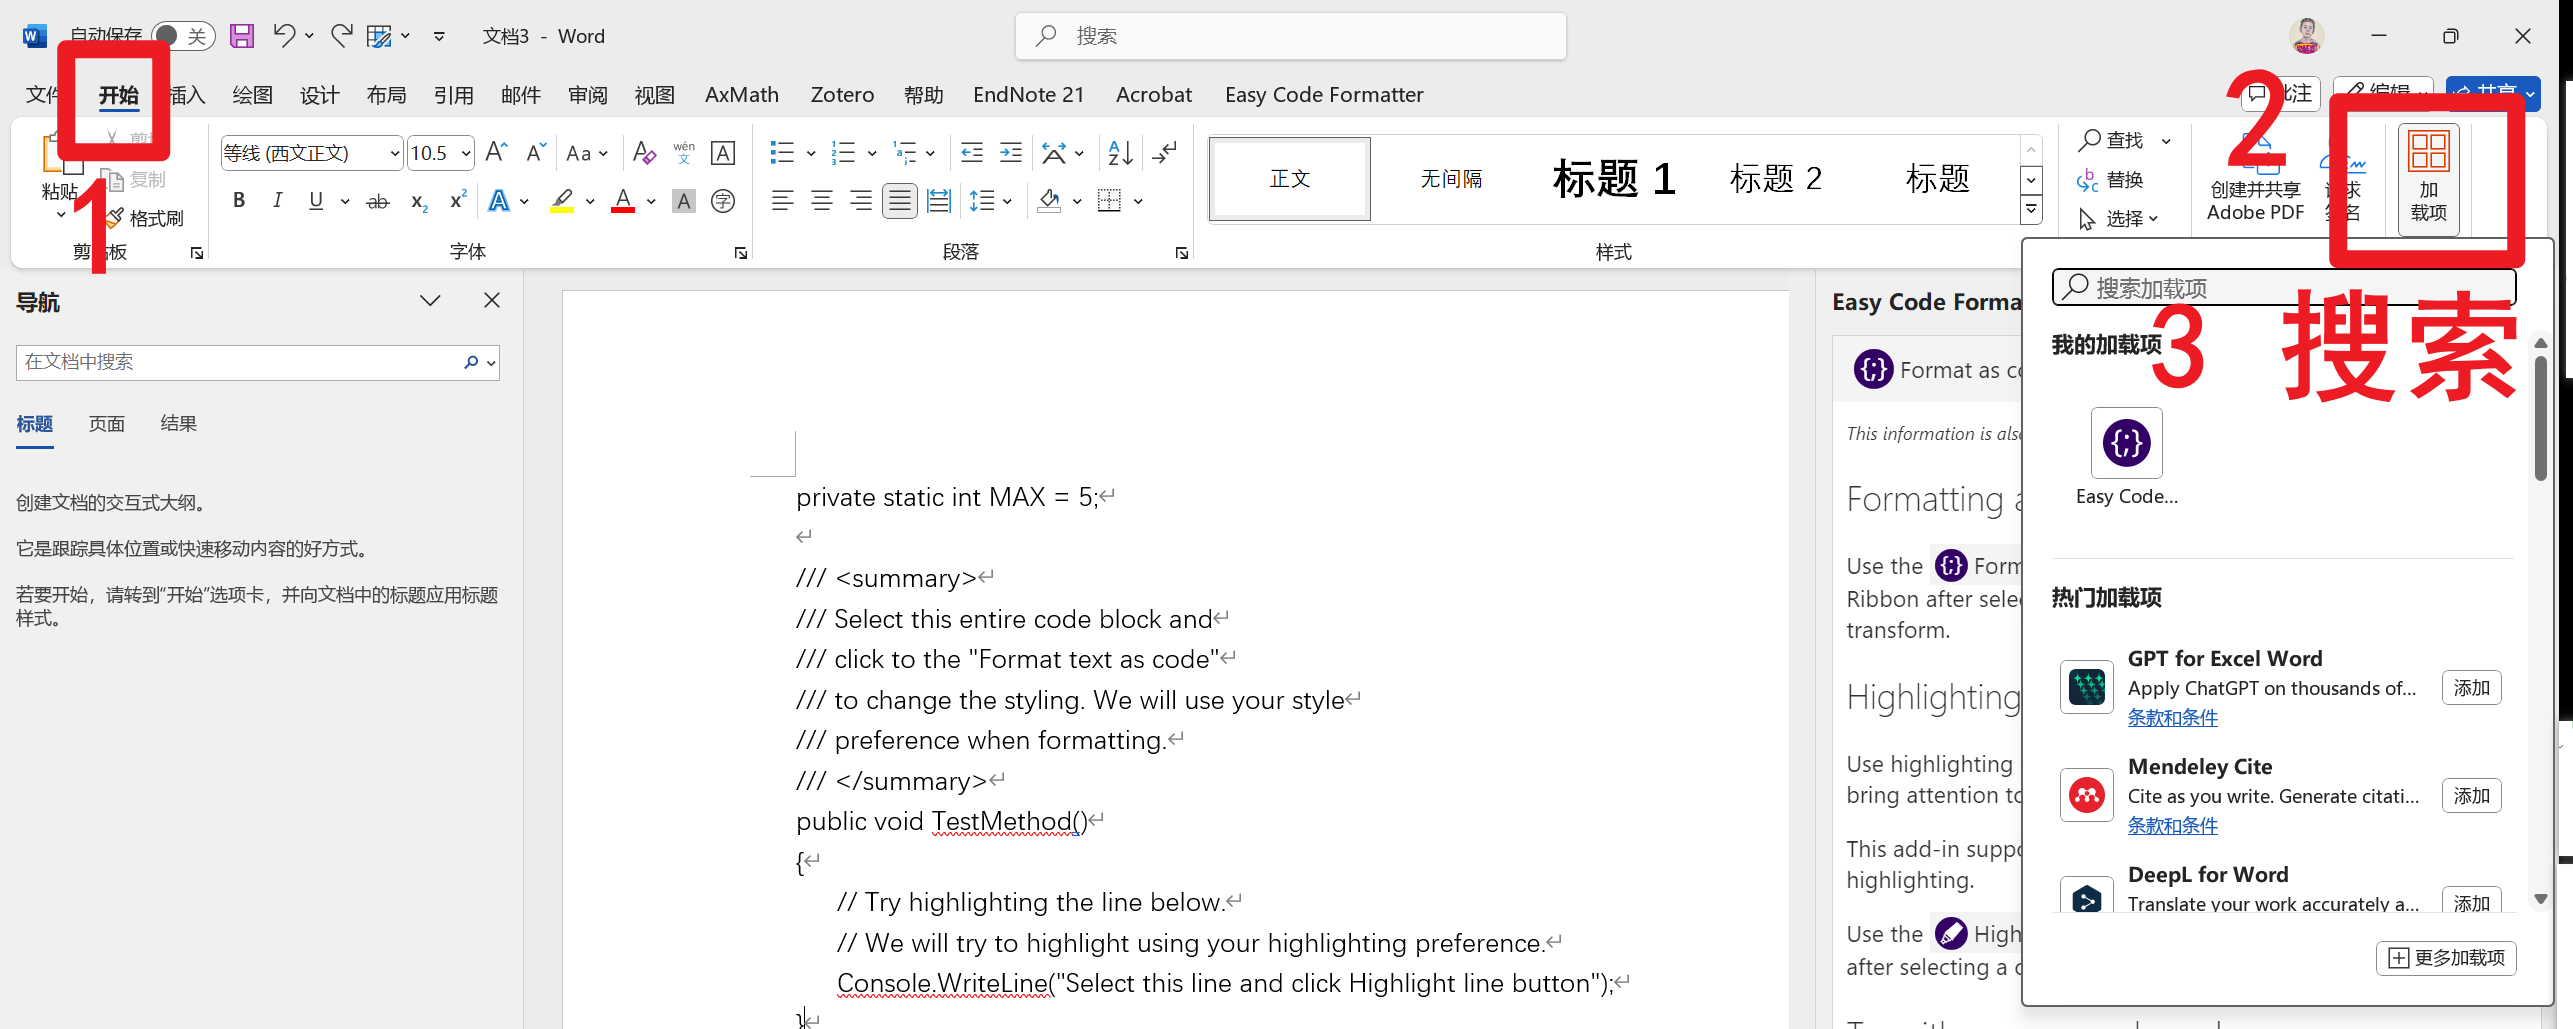
Task: Open the change case (Aa) dropdown
Action: point(586,153)
